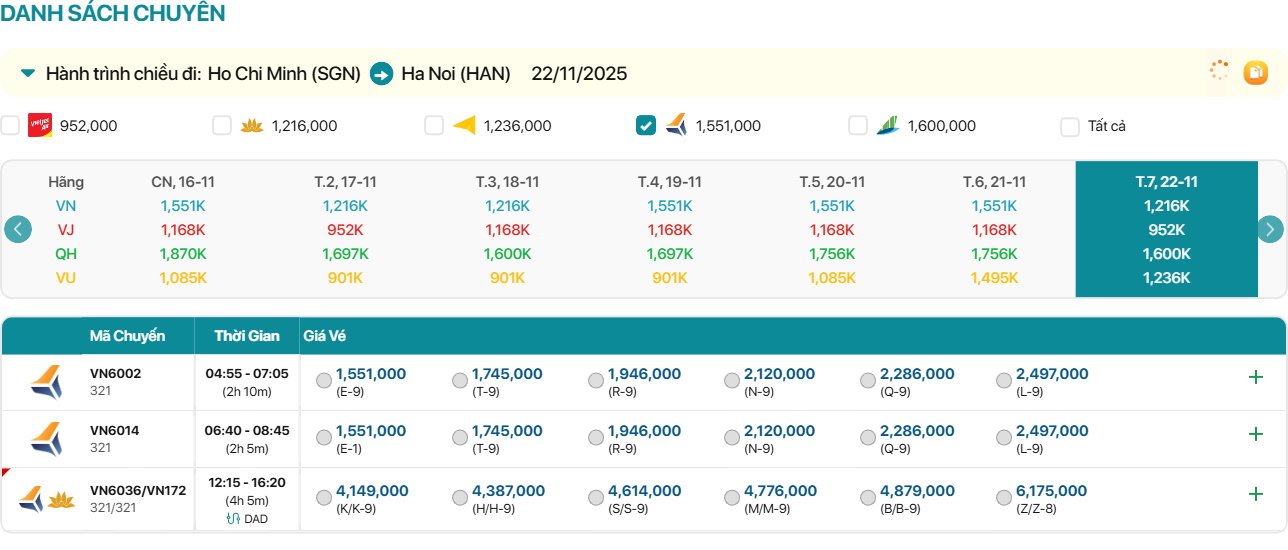Enable the Vietjet 952,000 airline checkbox

coord(10,126)
